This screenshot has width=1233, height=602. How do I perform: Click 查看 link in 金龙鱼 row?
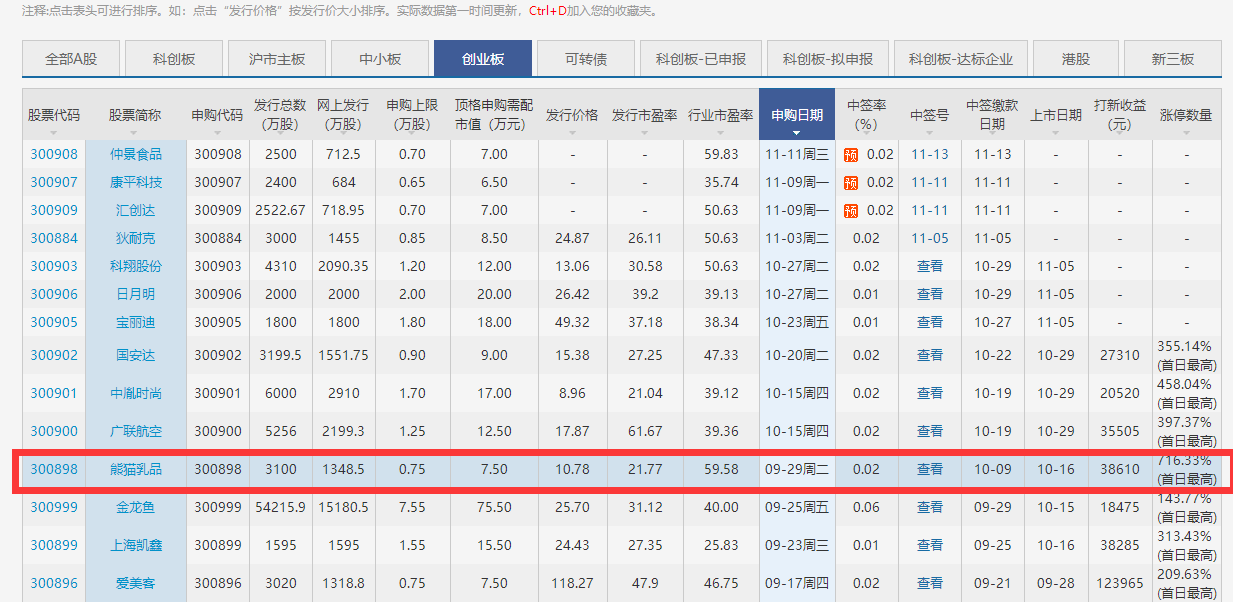[x=930, y=507]
